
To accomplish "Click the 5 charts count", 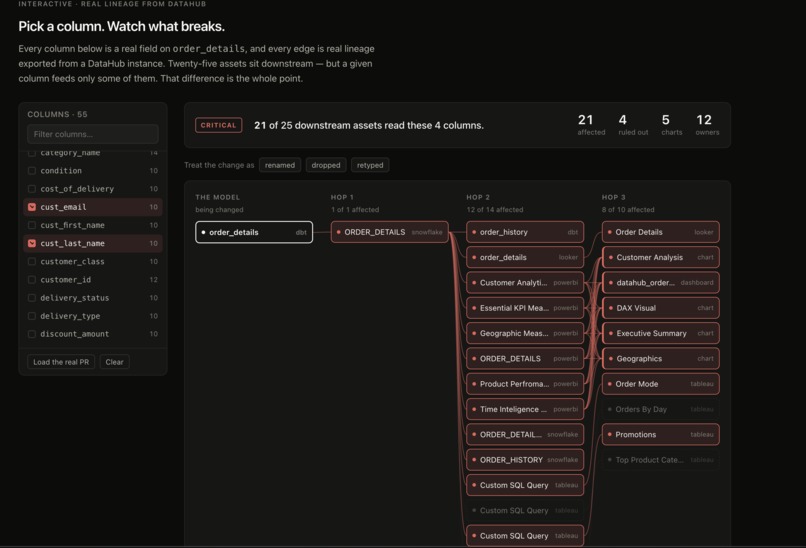I will pos(671,125).
